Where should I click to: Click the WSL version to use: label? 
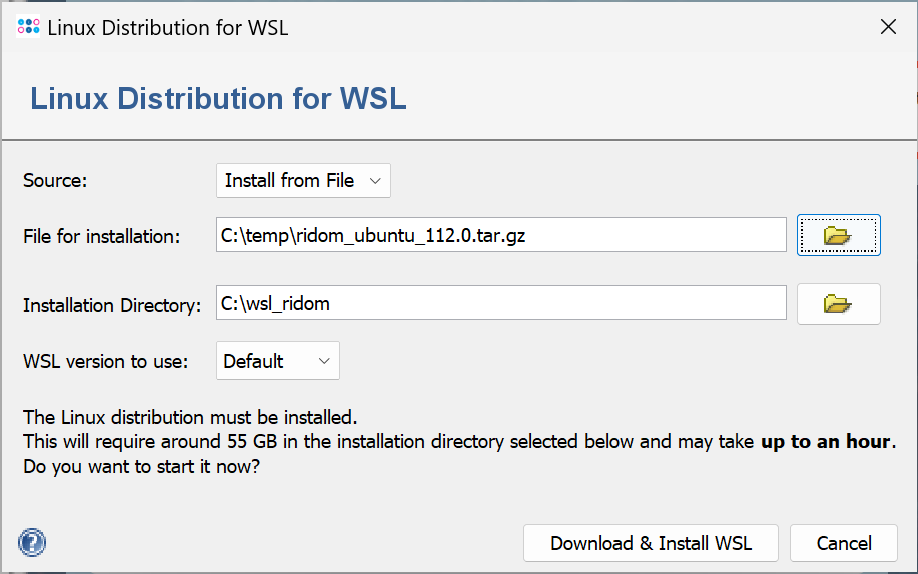pos(106,361)
